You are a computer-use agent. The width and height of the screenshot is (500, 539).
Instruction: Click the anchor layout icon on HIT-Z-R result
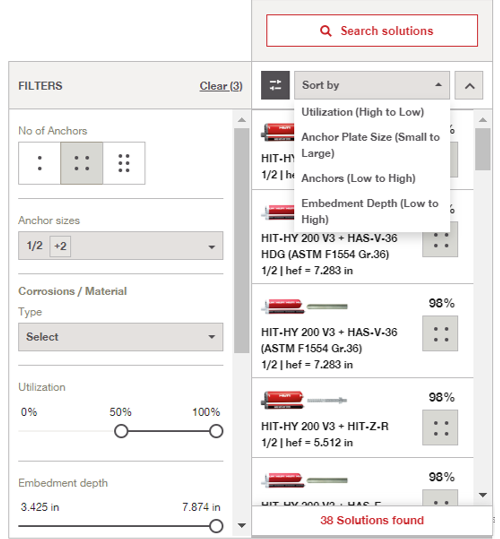click(440, 428)
